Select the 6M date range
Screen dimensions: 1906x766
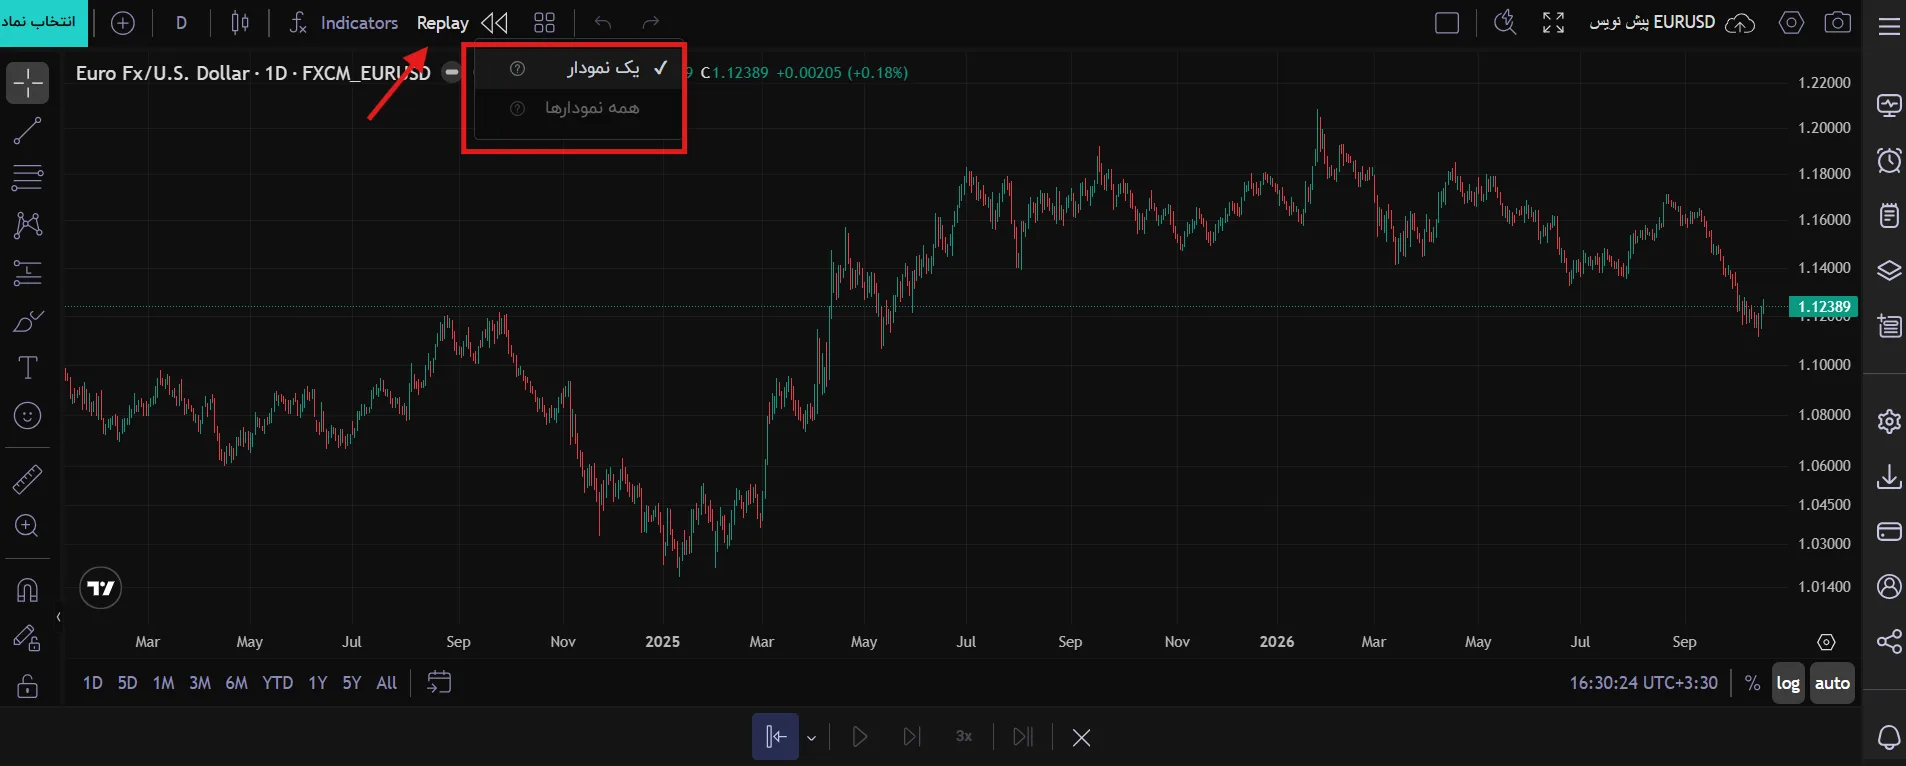[236, 683]
